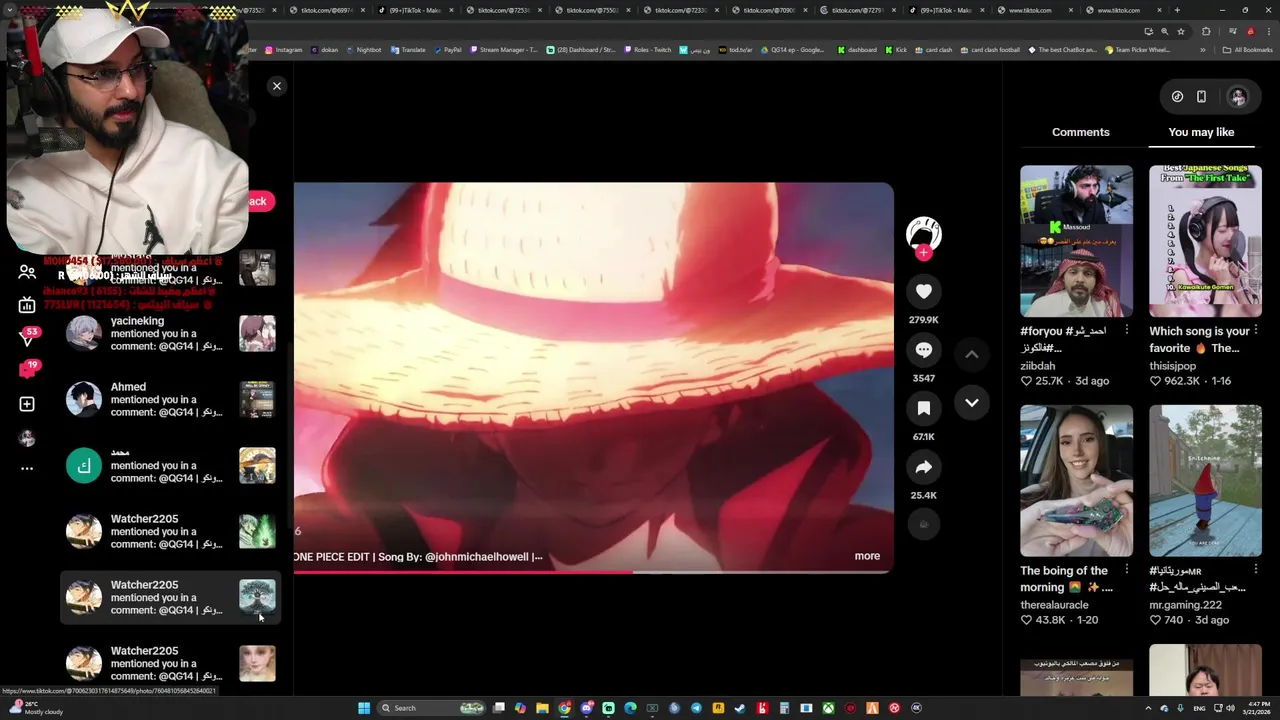Open the volume icon in system tray
The width and height of the screenshot is (1280, 720).
(1230, 708)
